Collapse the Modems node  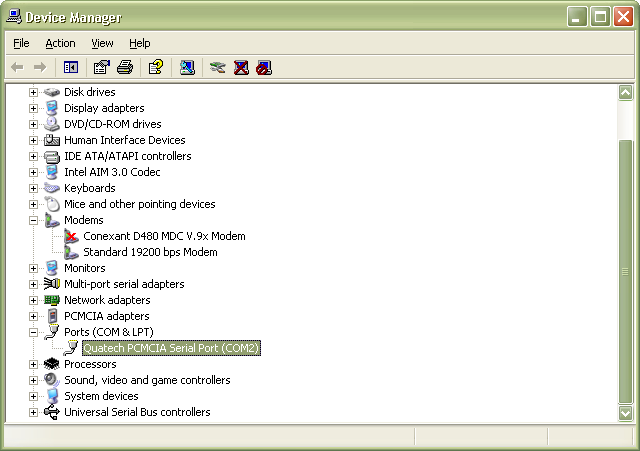(33, 220)
